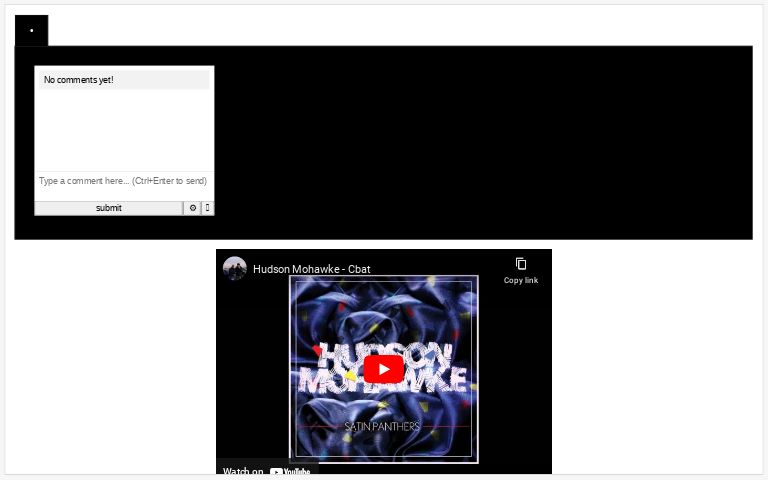
Task: Click the 'Copy link' text label
Action: coord(521,281)
